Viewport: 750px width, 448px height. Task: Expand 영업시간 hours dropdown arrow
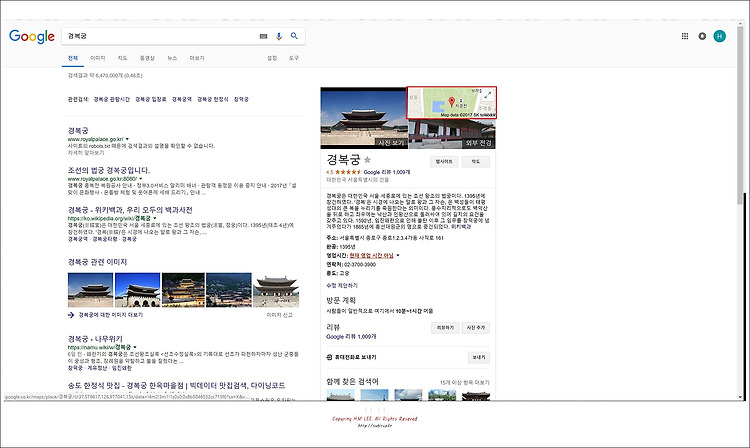397,255
